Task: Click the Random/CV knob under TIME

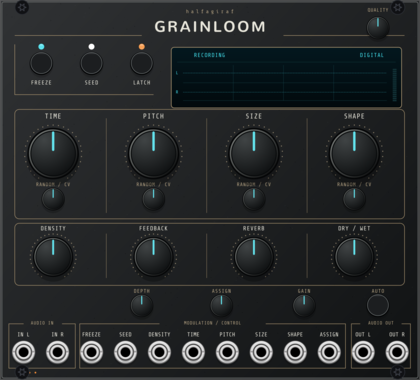Action: (x=53, y=199)
